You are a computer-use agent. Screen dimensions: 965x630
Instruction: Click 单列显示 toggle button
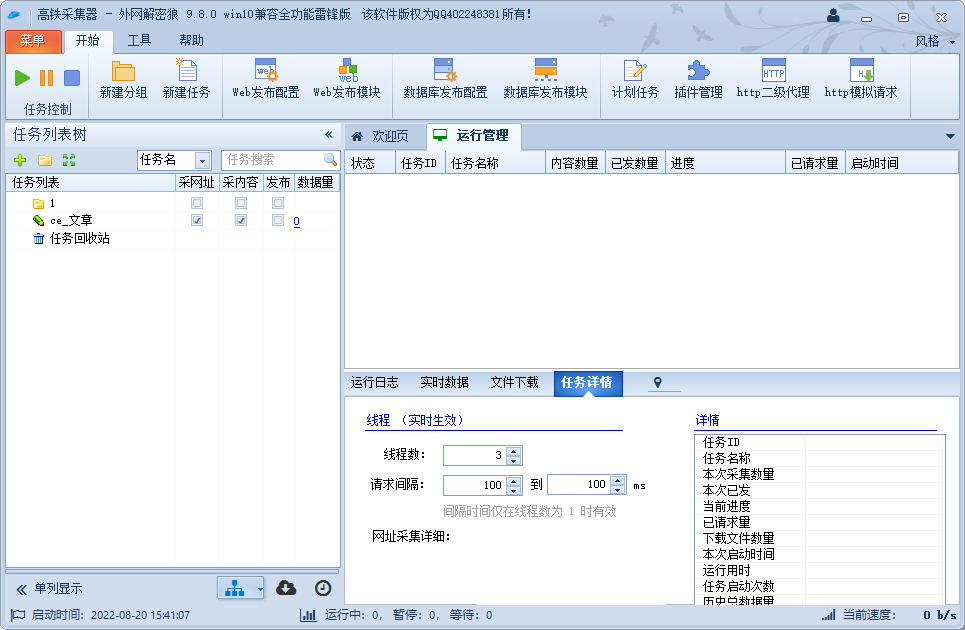pyautogui.click(x=49, y=589)
